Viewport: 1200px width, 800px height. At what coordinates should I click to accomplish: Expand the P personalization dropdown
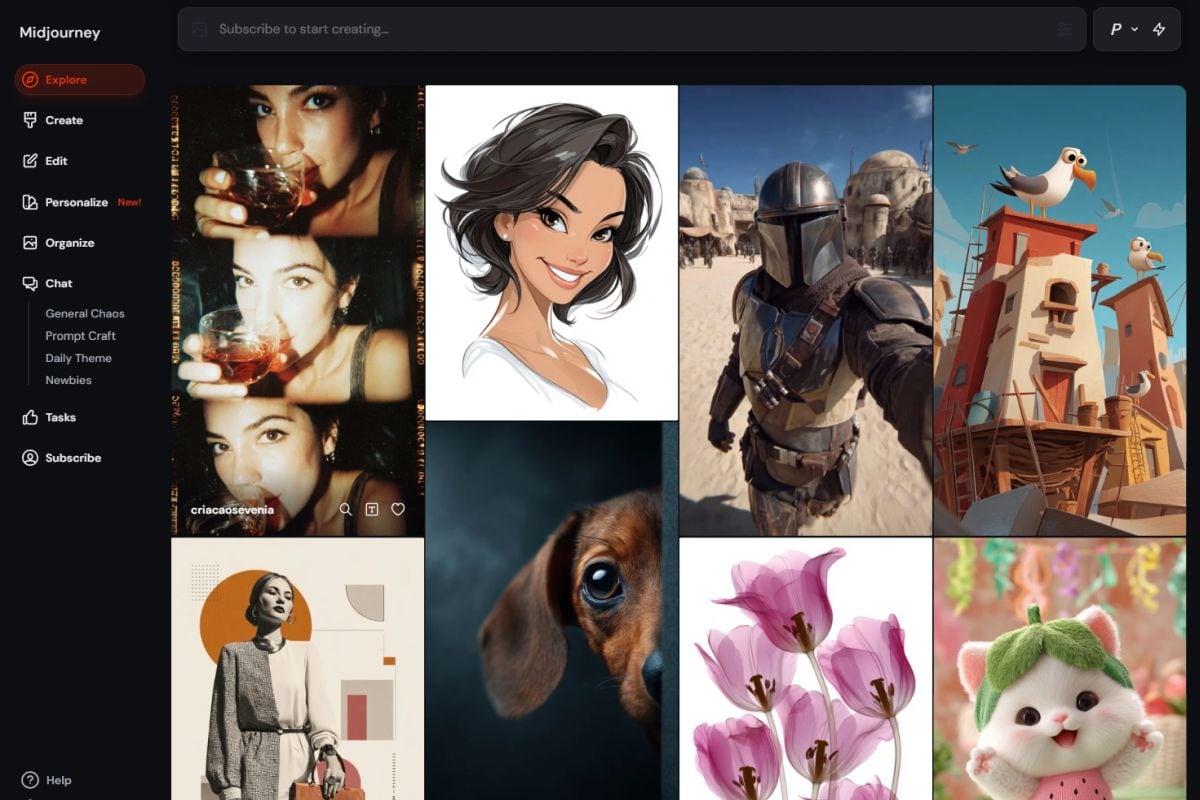click(x=1124, y=29)
